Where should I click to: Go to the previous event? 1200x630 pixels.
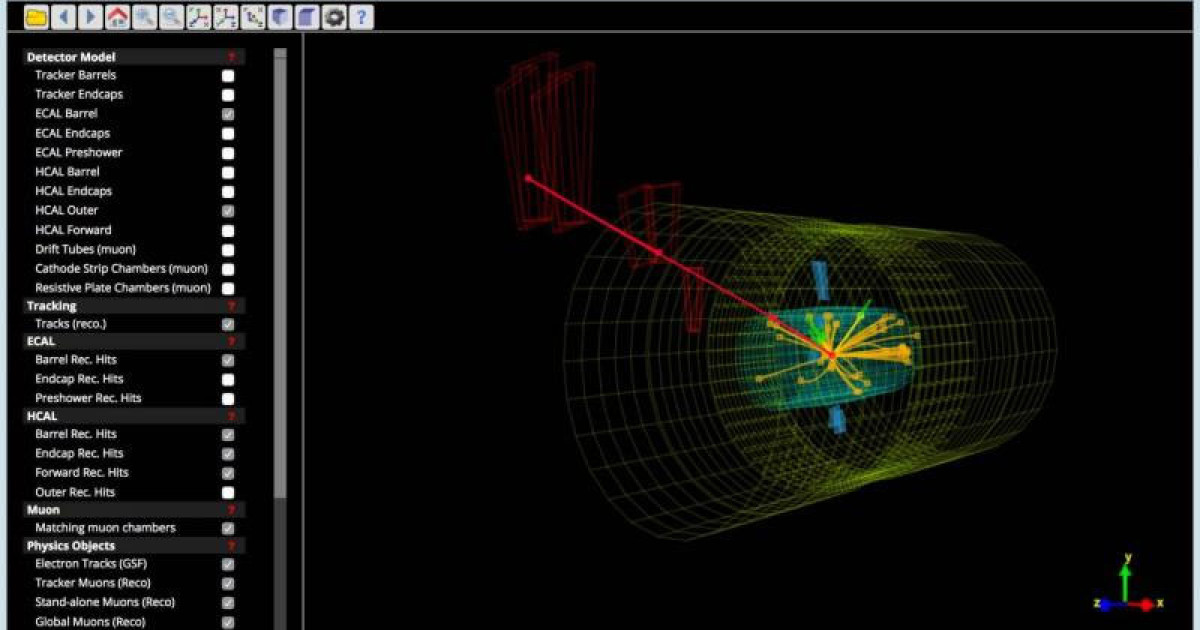pyautogui.click(x=64, y=16)
